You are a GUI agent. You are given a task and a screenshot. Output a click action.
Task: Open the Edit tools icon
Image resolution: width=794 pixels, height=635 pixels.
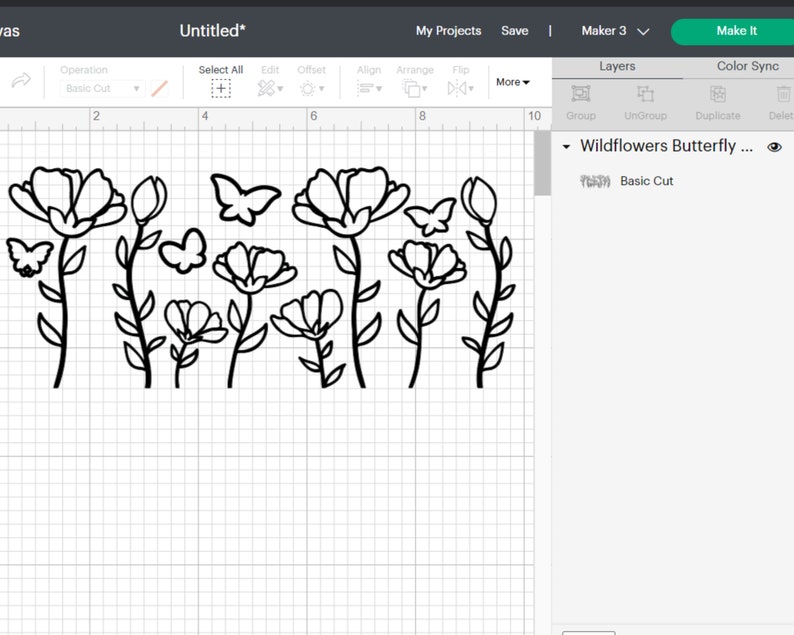click(x=266, y=89)
